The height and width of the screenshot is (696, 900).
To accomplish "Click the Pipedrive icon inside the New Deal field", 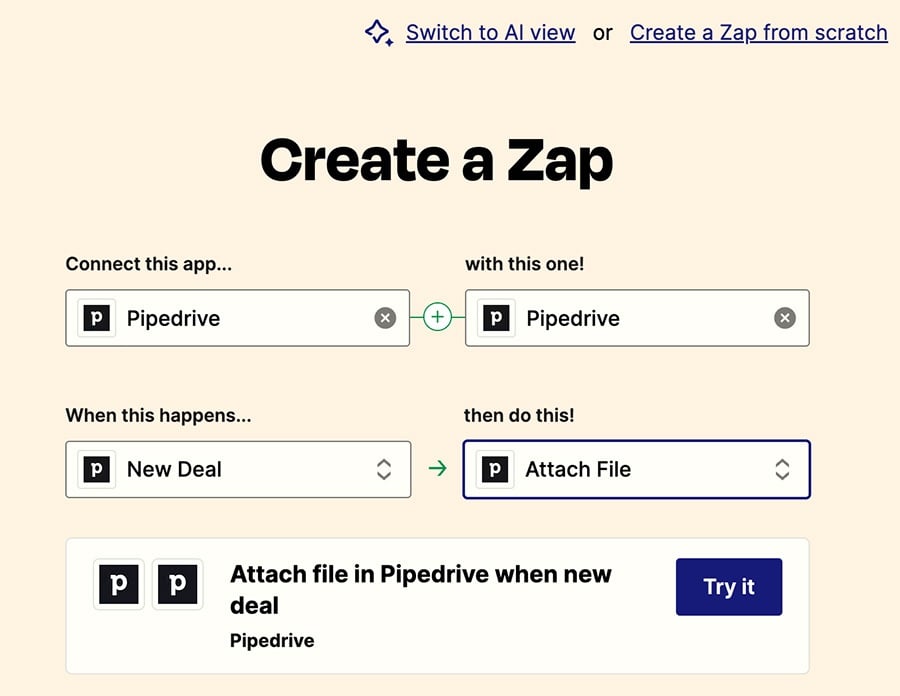I will click(x=96, y=469).
